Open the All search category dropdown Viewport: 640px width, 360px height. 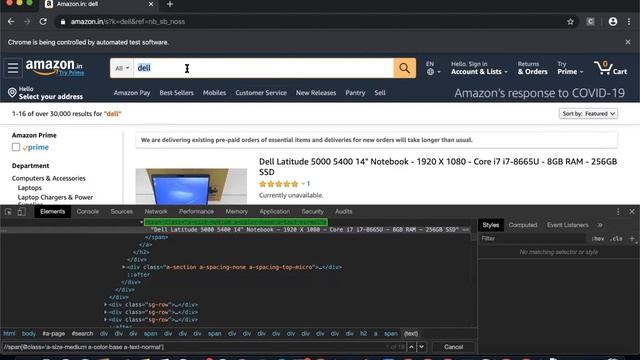(x=122, y=68)
